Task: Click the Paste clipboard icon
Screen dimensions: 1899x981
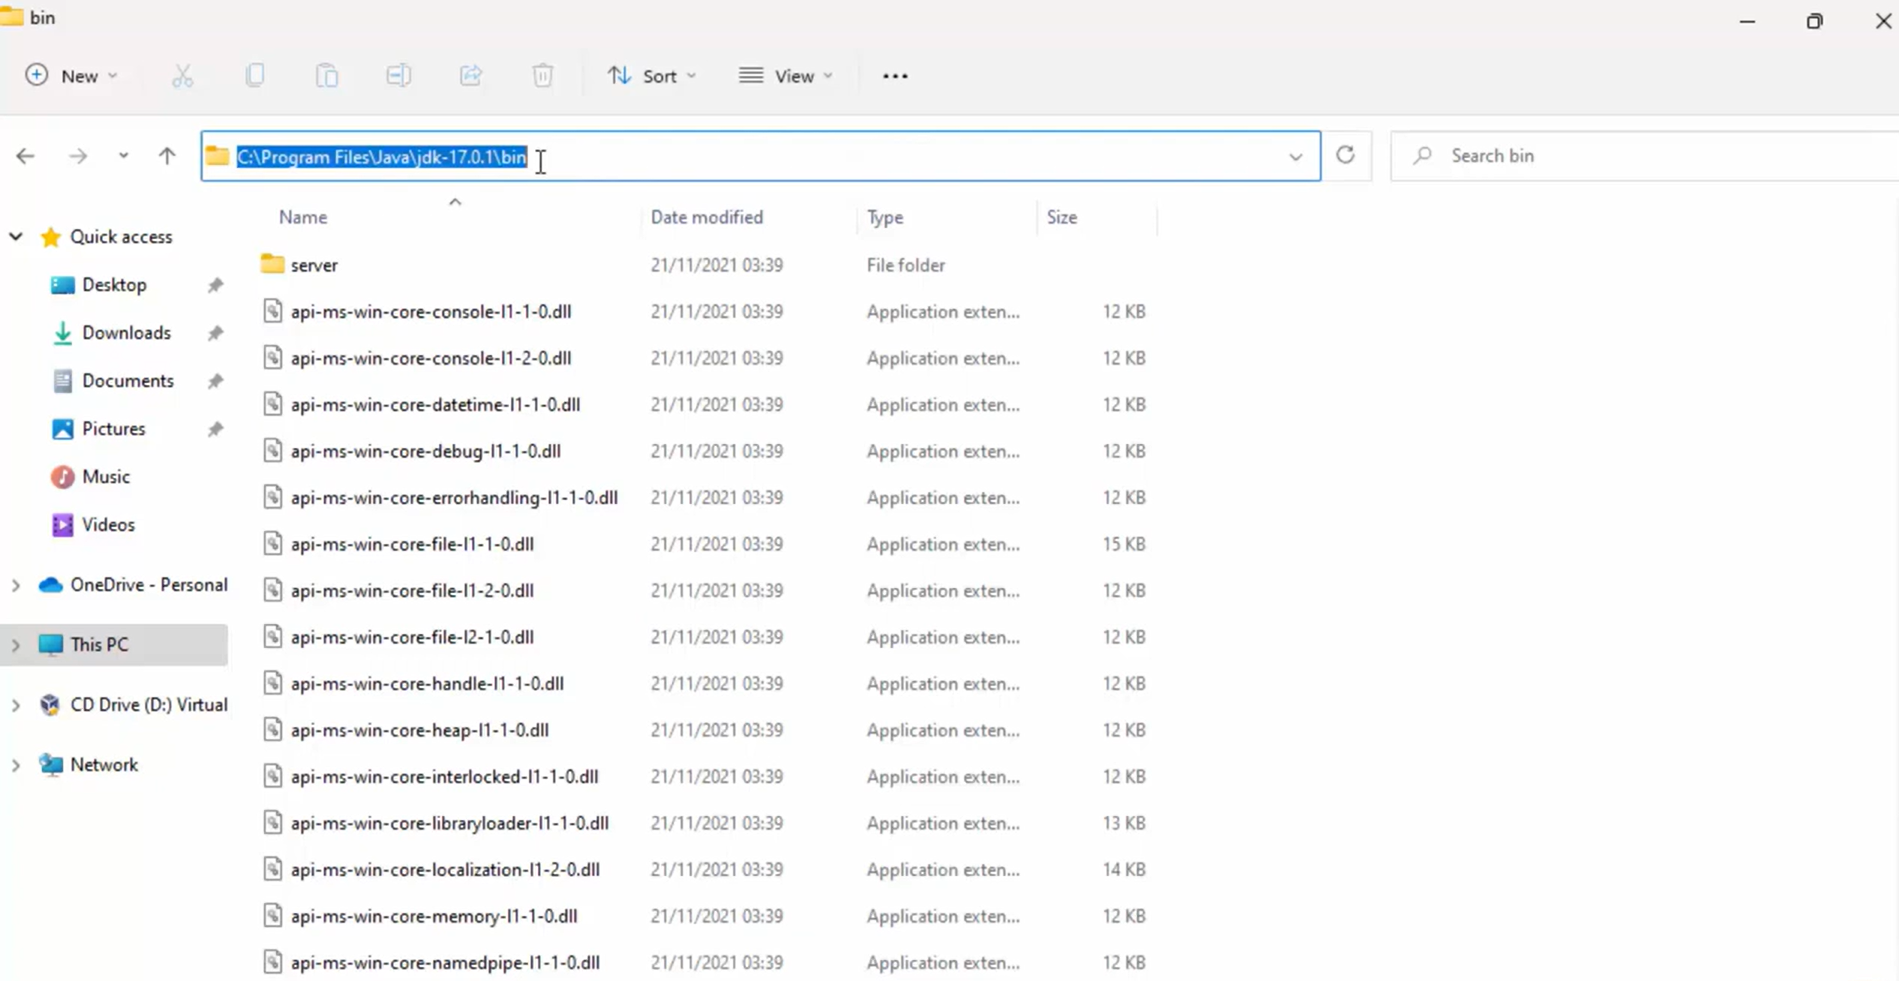Action: (x=327, y=76)
